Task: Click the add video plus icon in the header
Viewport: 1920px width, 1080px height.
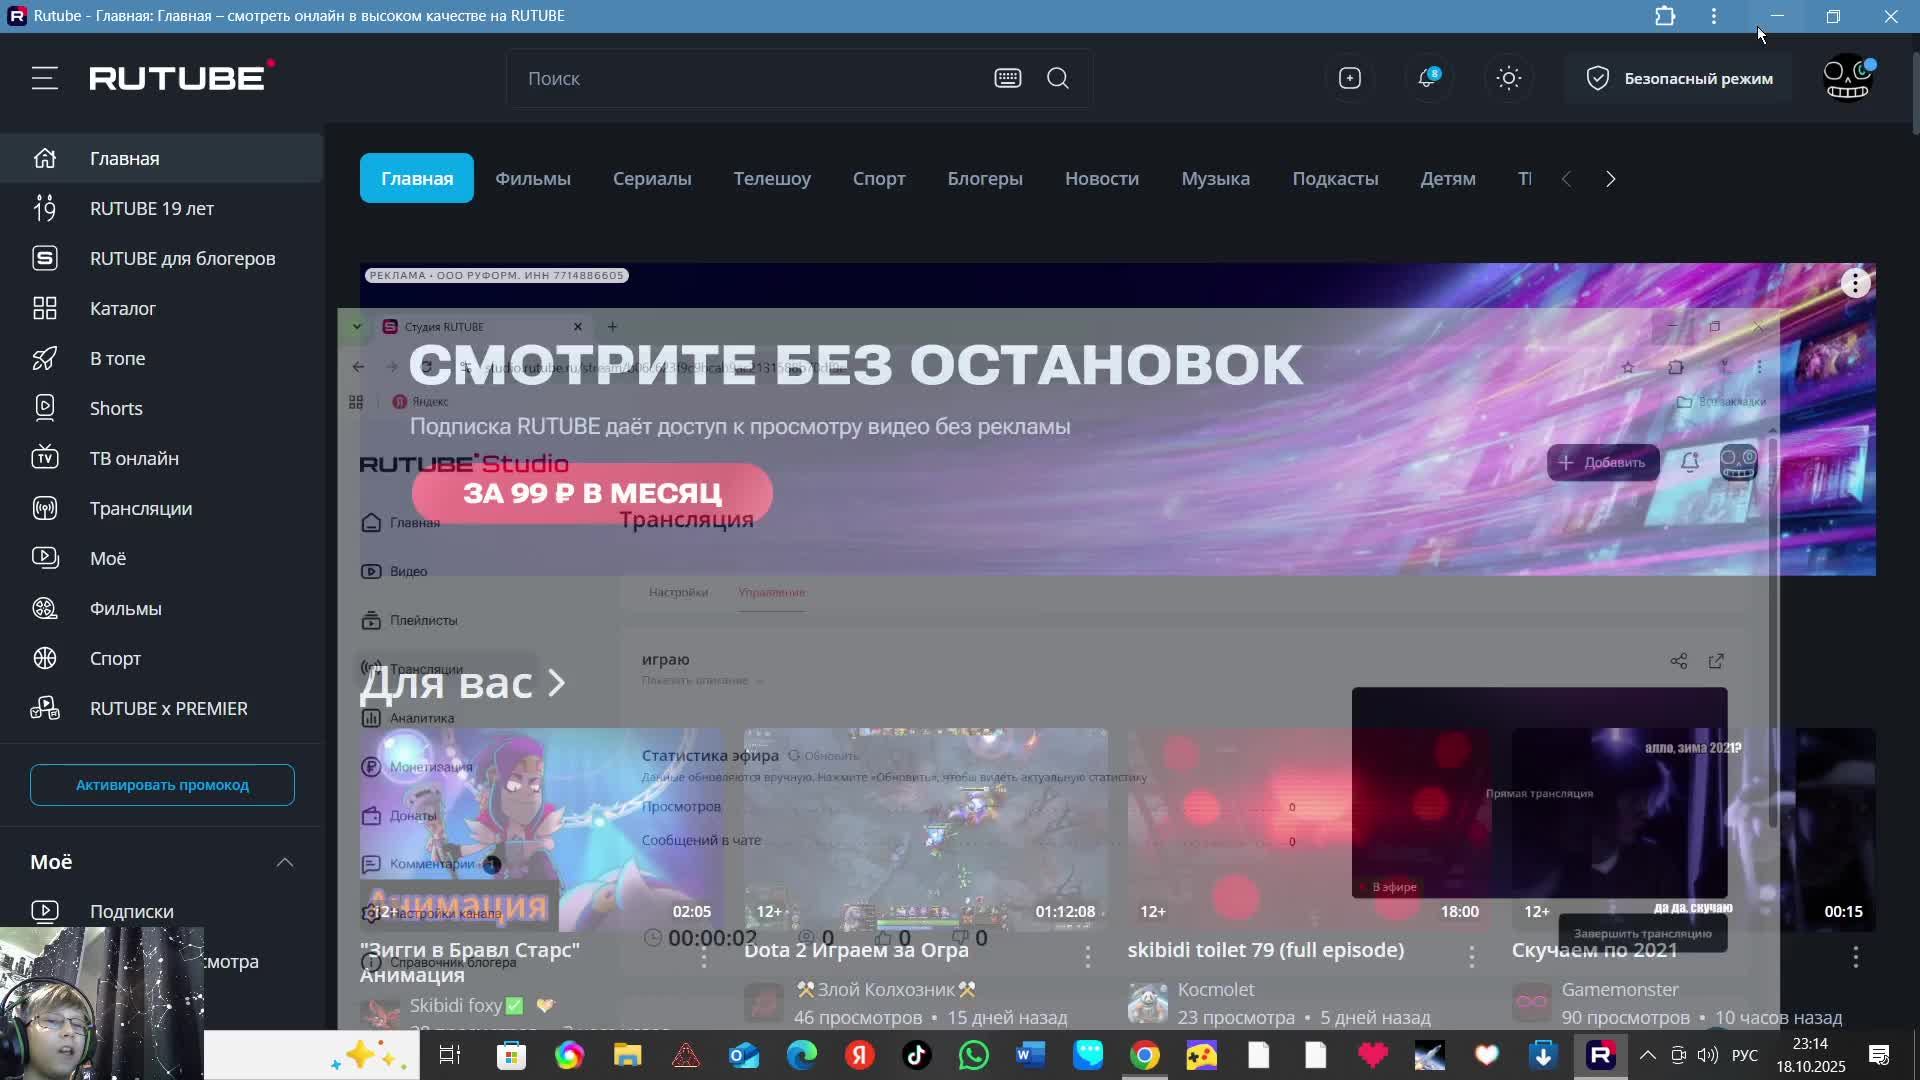Action: 1349,78
